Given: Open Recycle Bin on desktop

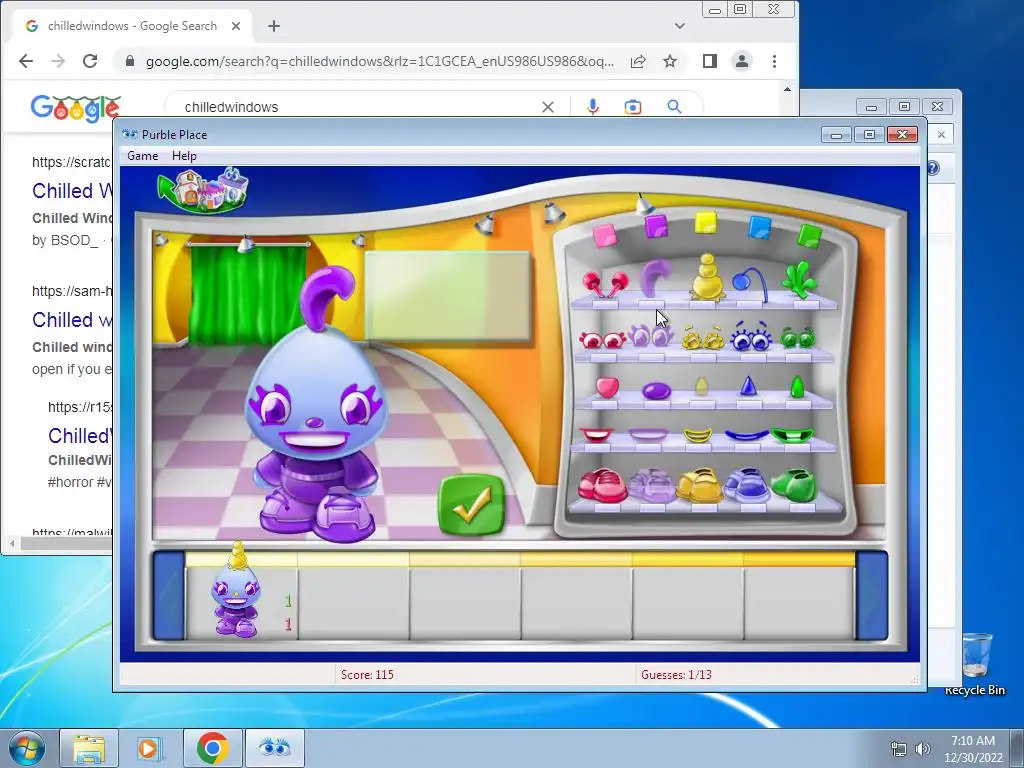Looking at the screenshot, I should tap(976, 664).
